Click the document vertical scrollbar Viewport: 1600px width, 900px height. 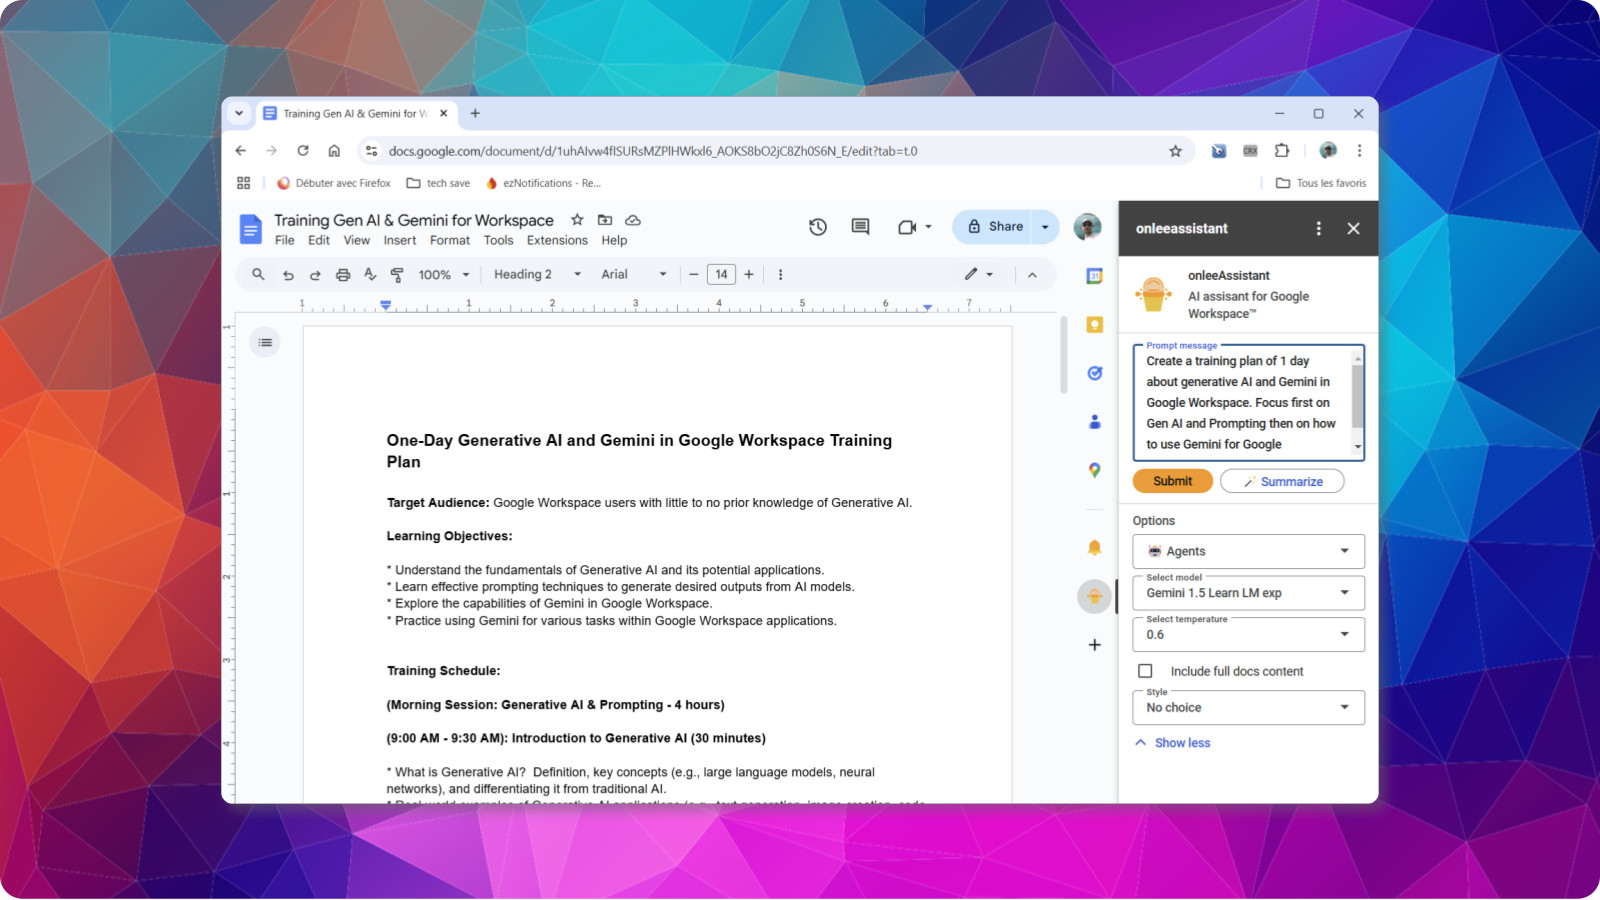(x=1064, y=355)
